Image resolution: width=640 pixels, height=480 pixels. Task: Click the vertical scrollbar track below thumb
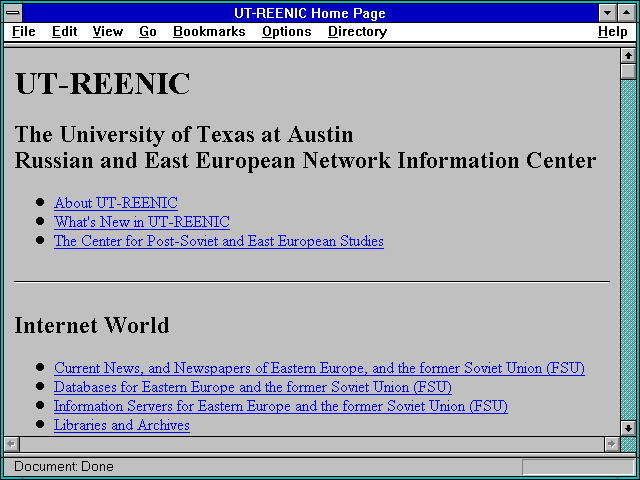click(628, 250)
